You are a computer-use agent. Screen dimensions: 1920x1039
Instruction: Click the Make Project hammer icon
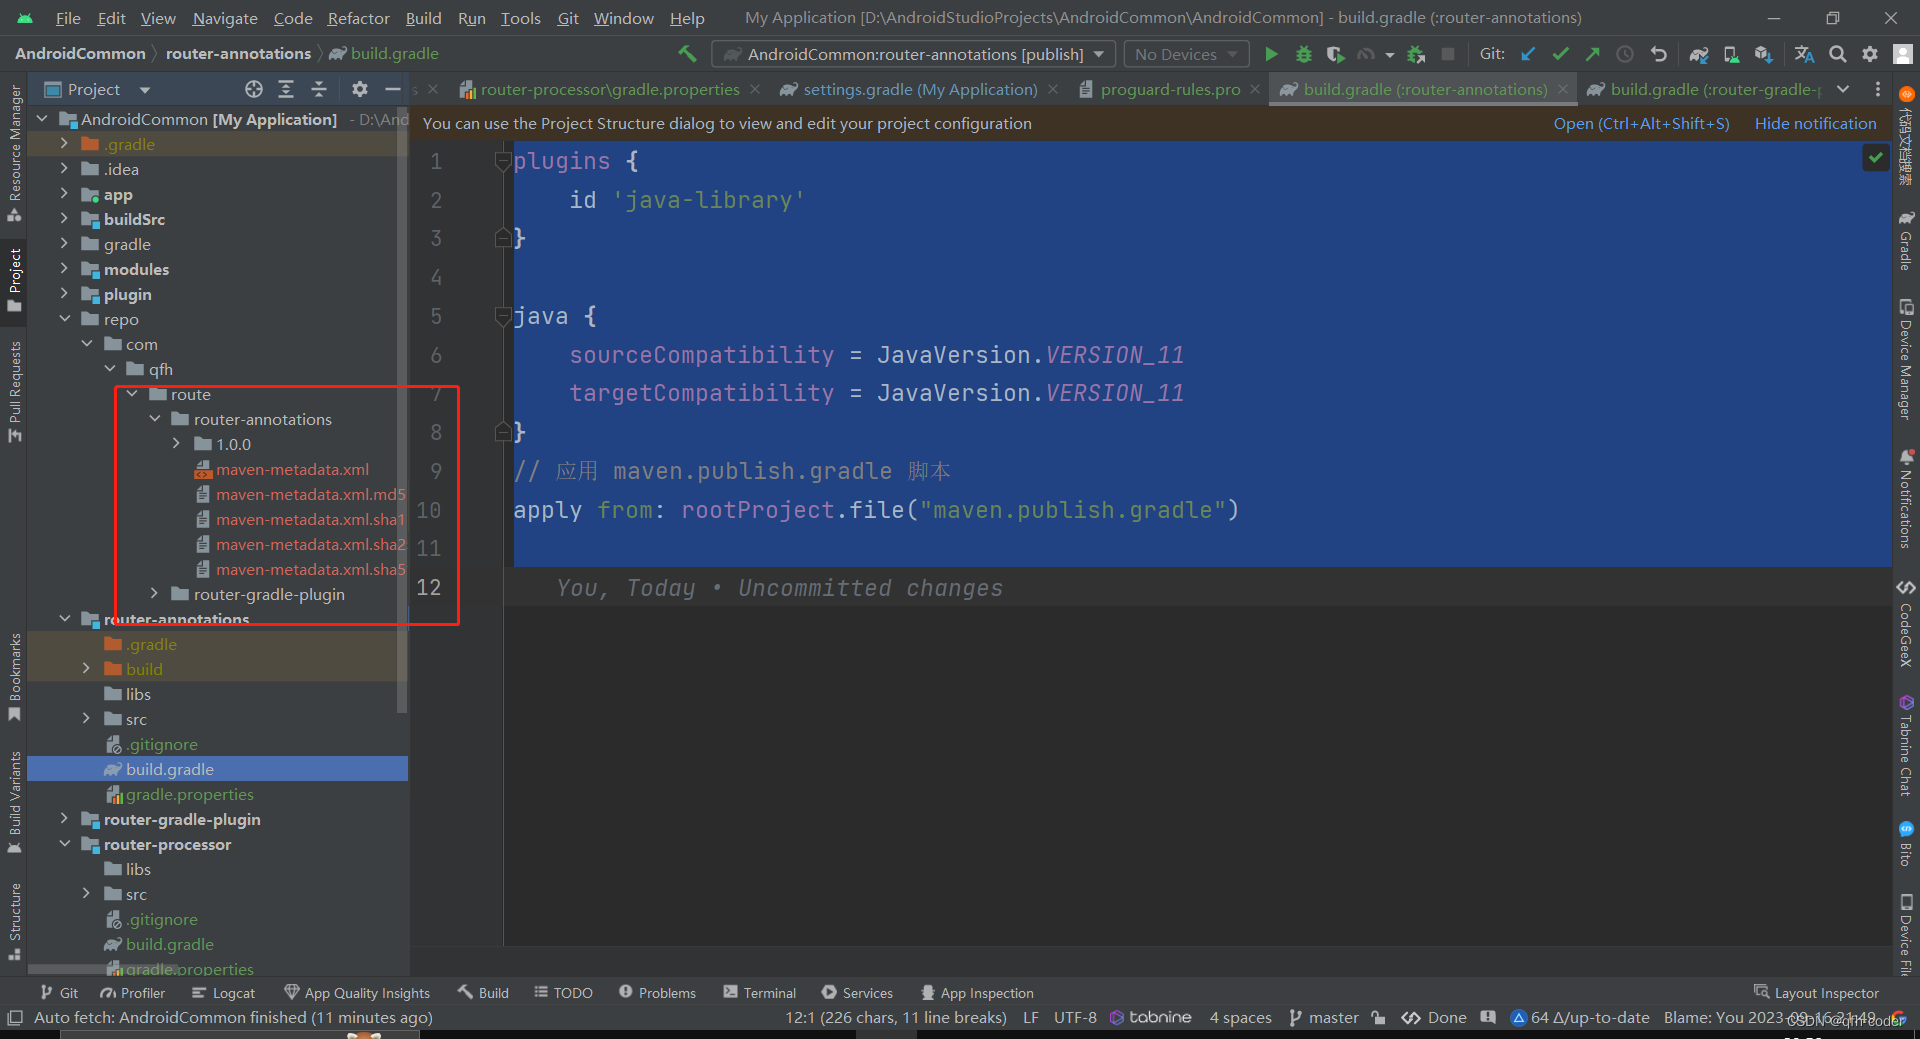[x=687, y=54]
